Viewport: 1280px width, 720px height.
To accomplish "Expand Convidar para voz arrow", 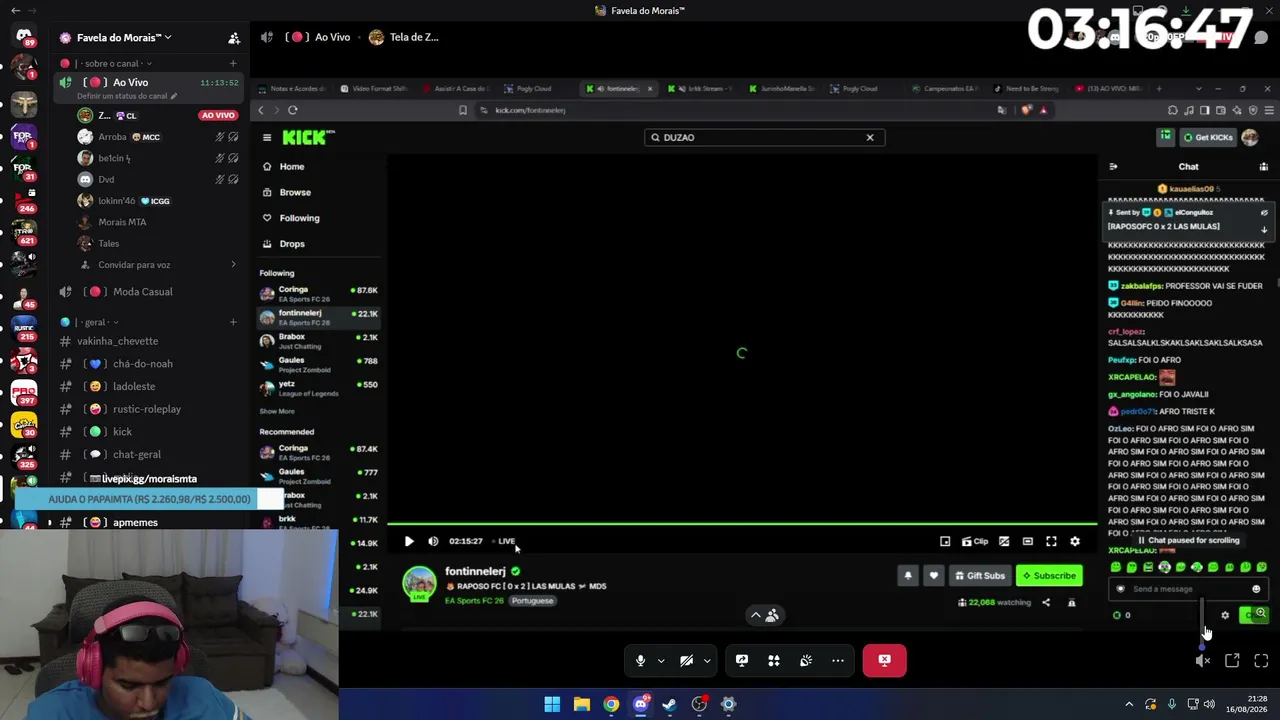I will tap(233, 265).
